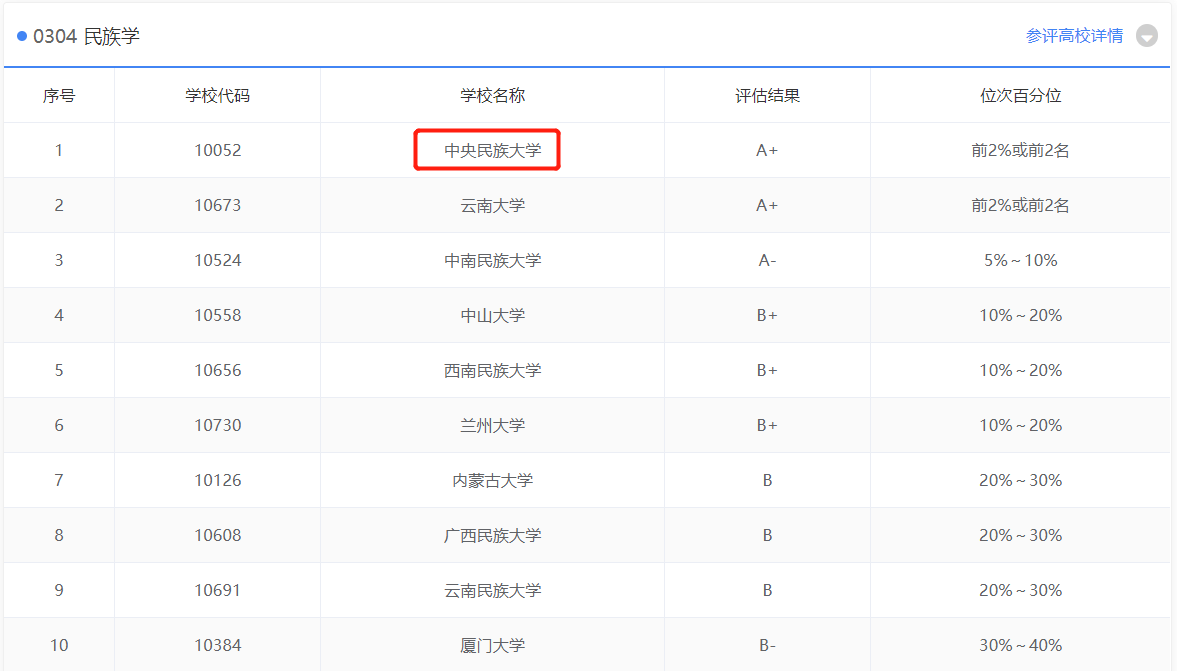Screen dimensions: 1177x671
Task: Click the 评估结果 column header
Action: click(x=767, y=96)
